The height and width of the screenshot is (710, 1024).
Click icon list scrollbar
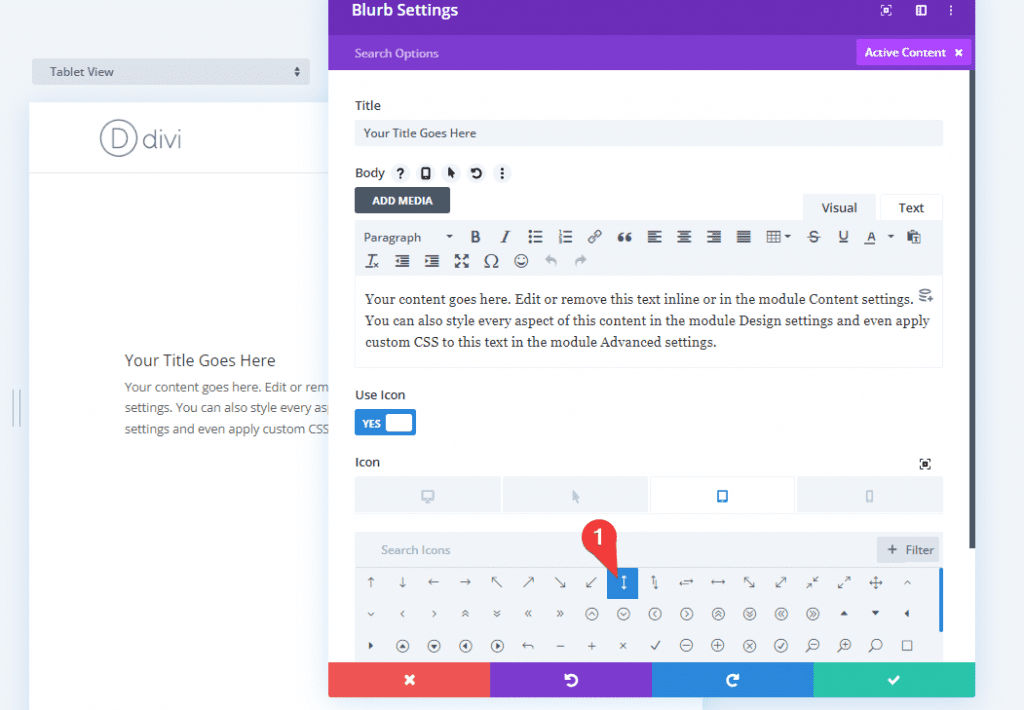click(x=940, y=600)
